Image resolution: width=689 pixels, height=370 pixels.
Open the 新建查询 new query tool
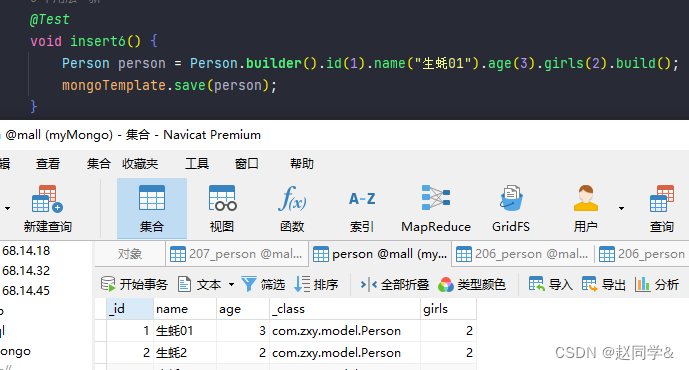pyautogui.click(x=47, y=209)
